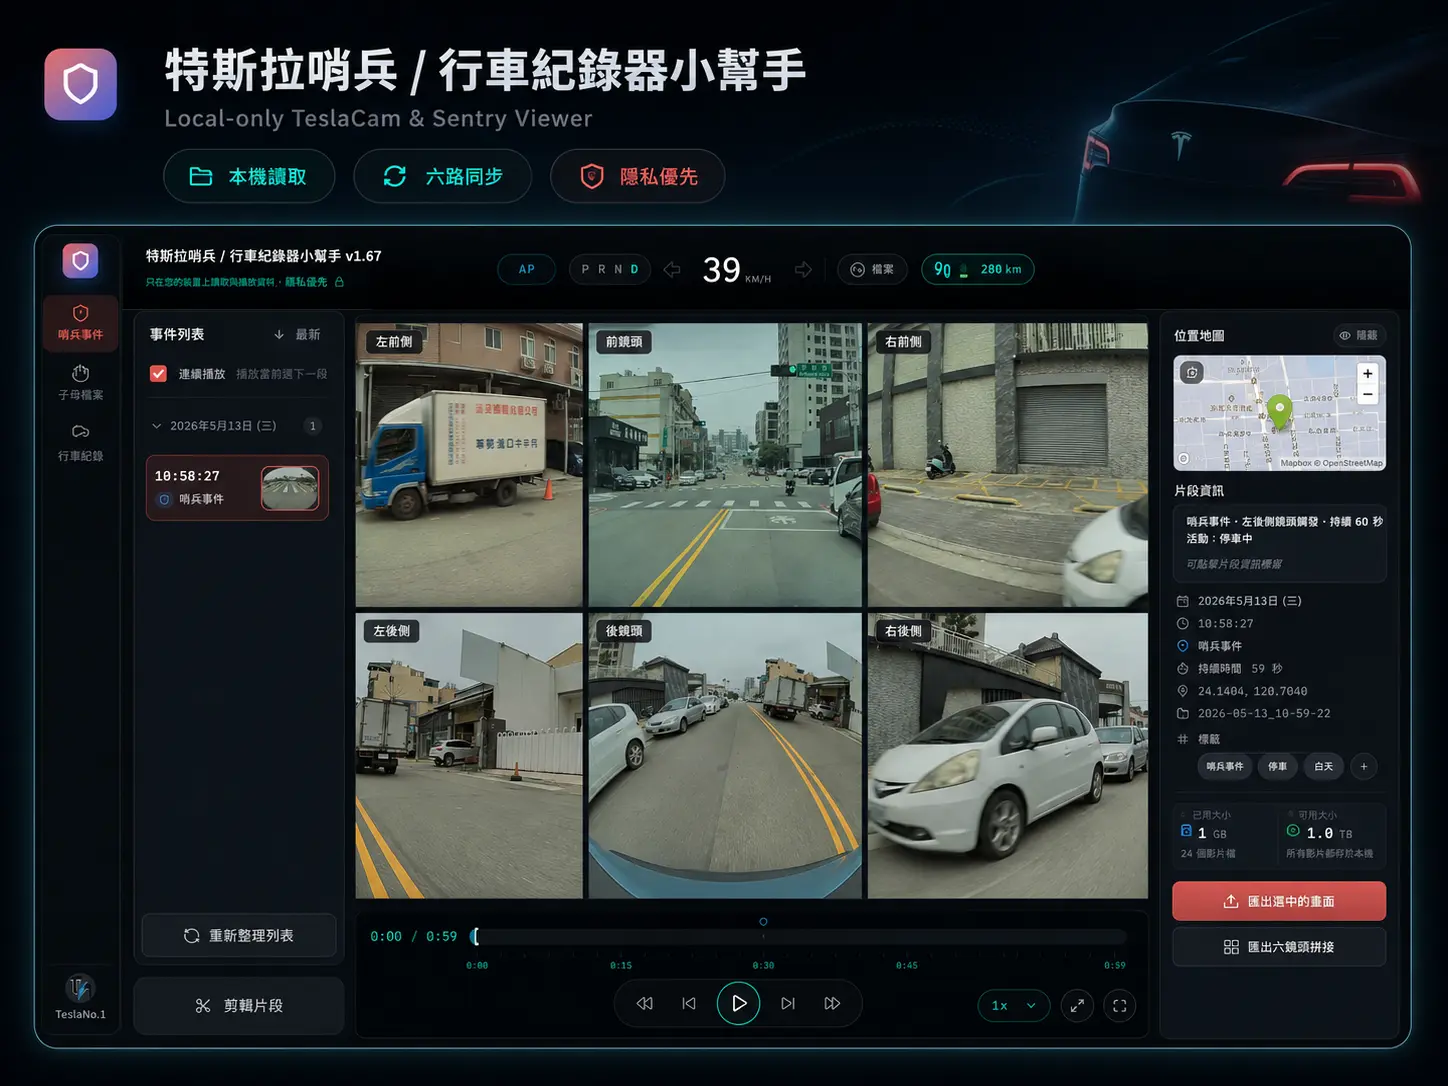The image size is (1448, 1086).
Task: Skip to next clip button
Action: point(788,1004)
